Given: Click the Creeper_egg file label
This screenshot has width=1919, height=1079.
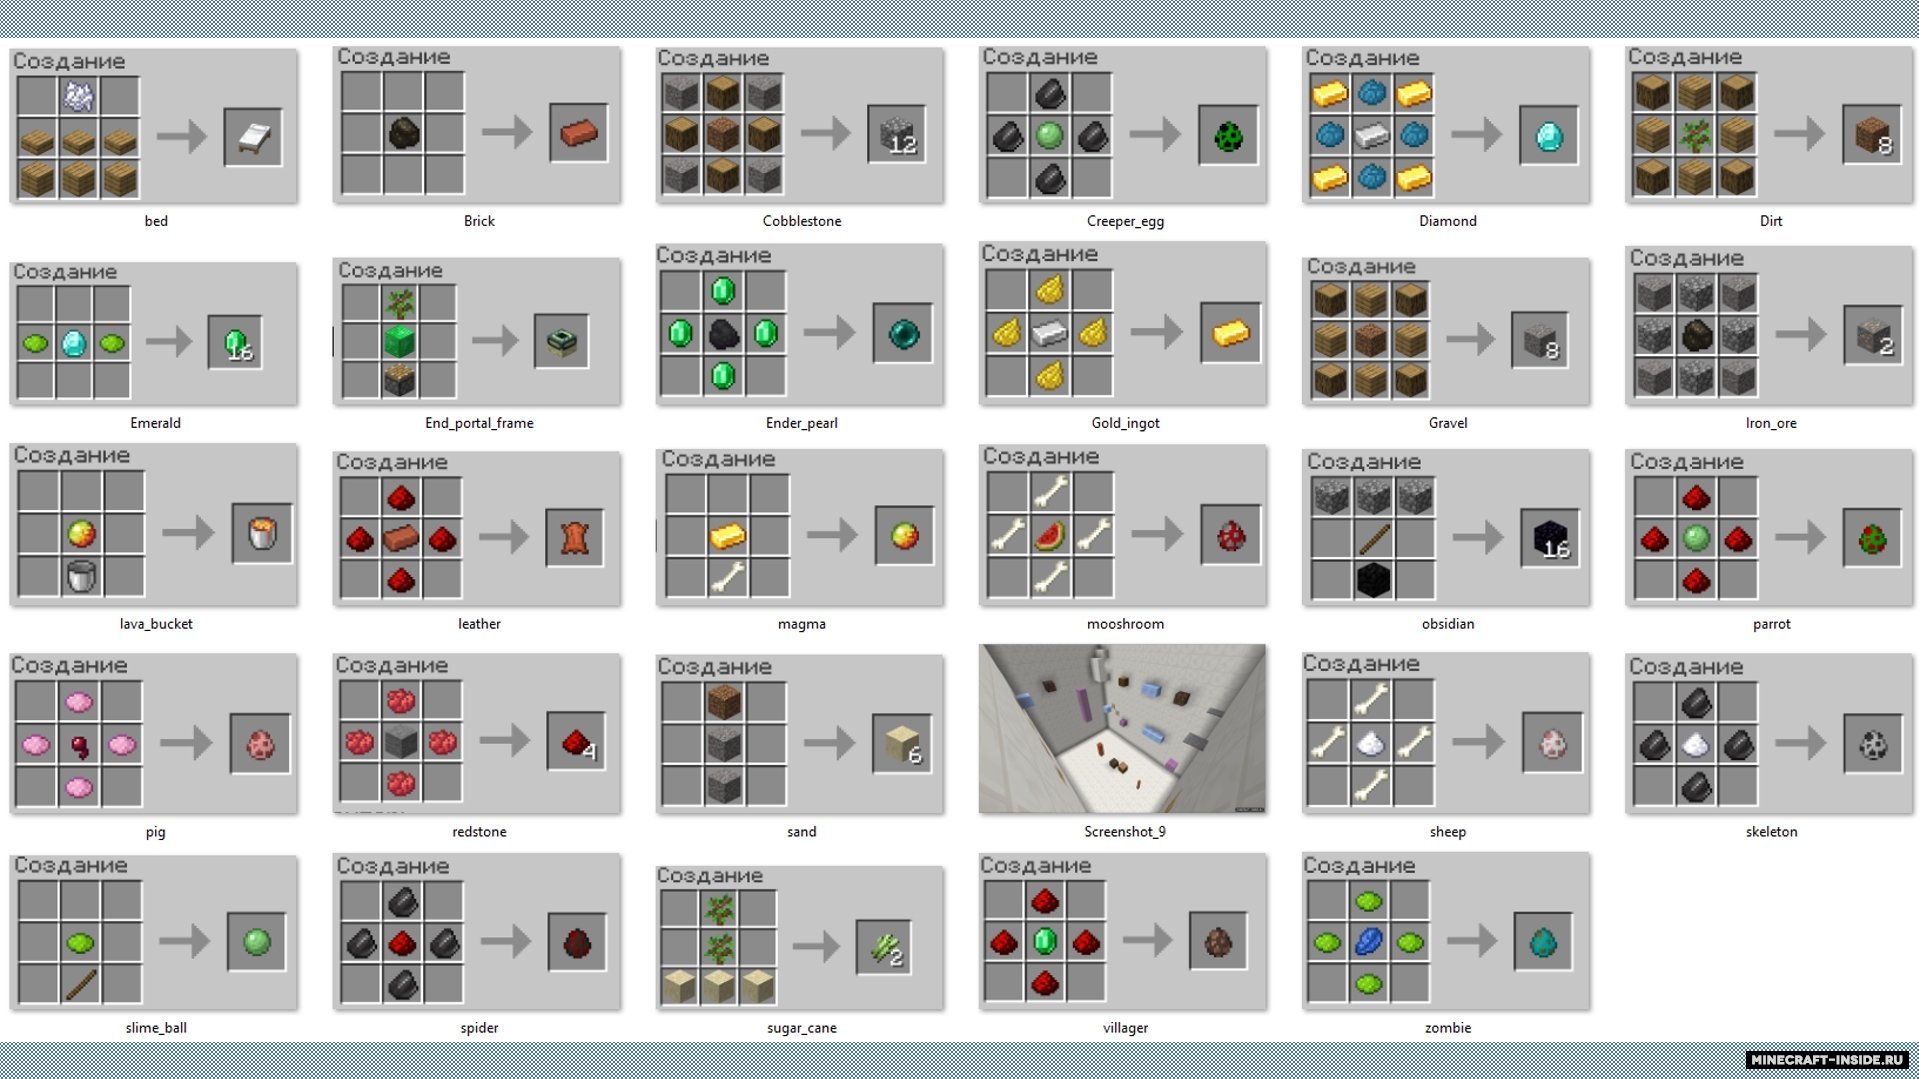Looking at the screenshot, I should pyautogui.click(x=1125, y=221).
